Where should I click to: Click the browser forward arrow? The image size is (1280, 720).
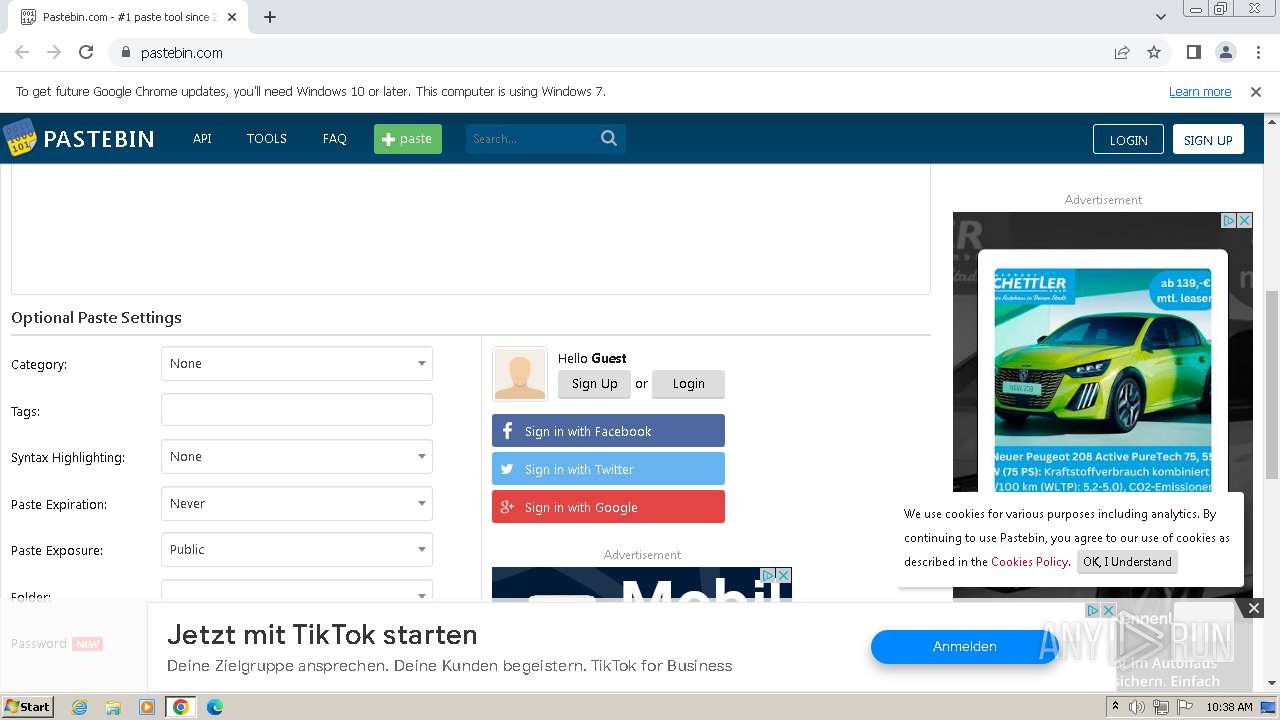(54, 52)
